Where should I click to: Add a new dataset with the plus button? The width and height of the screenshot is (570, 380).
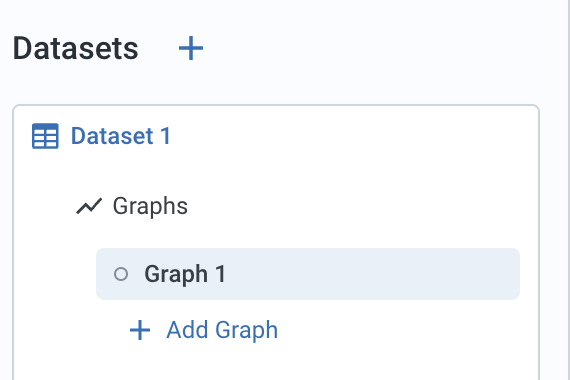(x=191, y=48)
